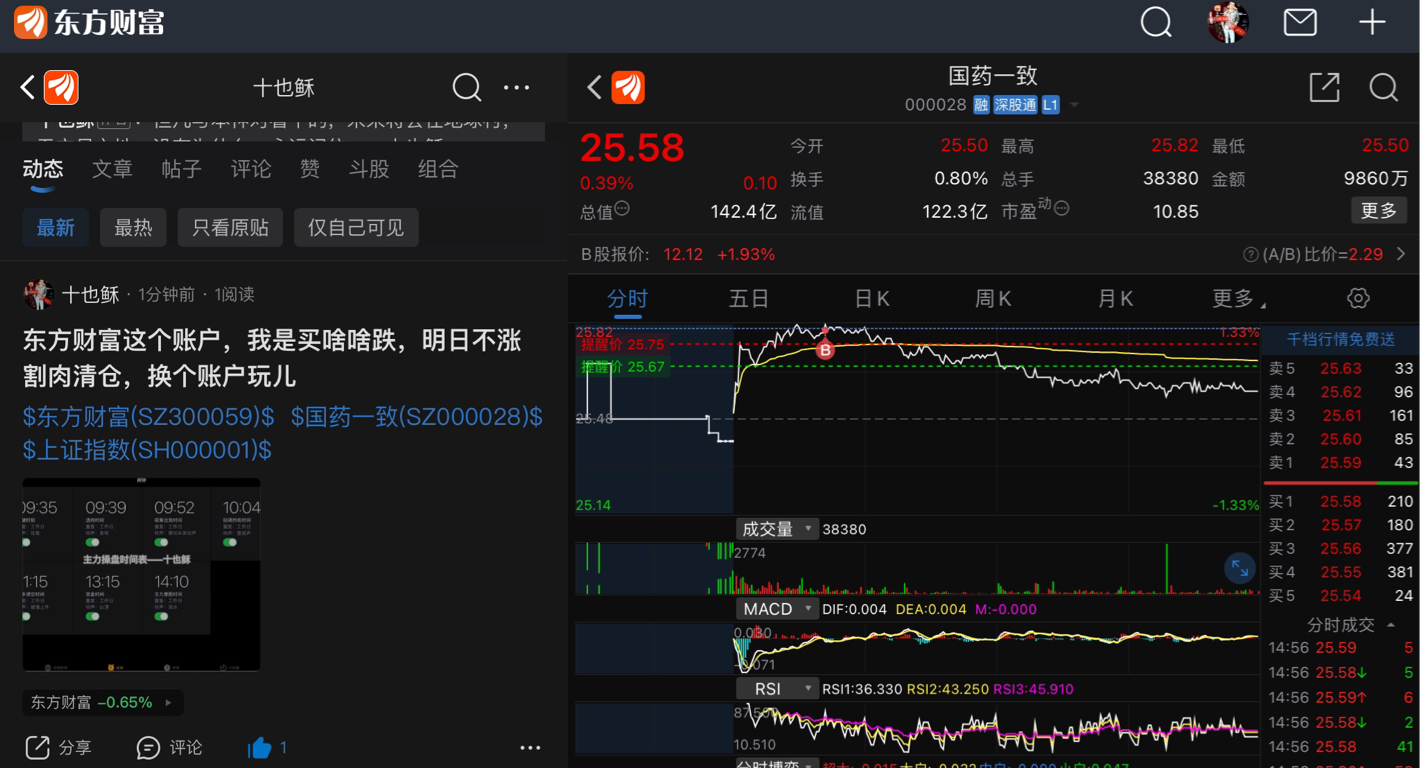The image size is (1420, 768).
Task: Like the post with the thumbs-up icon
Action: click(259, 747)
